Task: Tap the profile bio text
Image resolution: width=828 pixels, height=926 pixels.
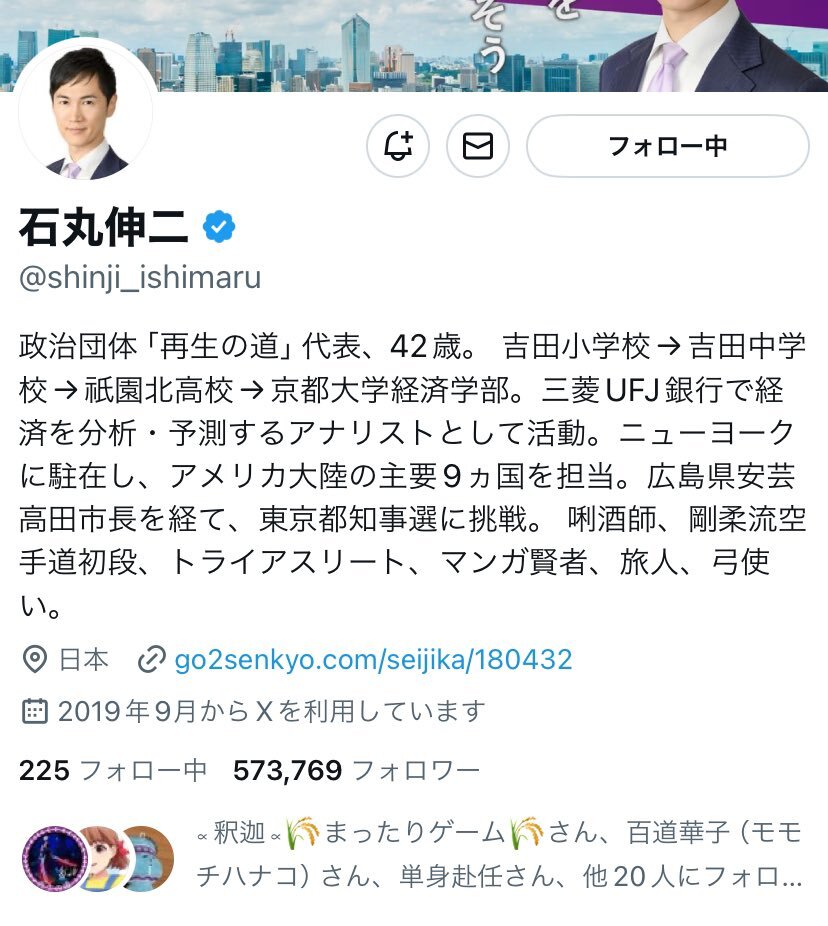Action: tap(413, 475)
